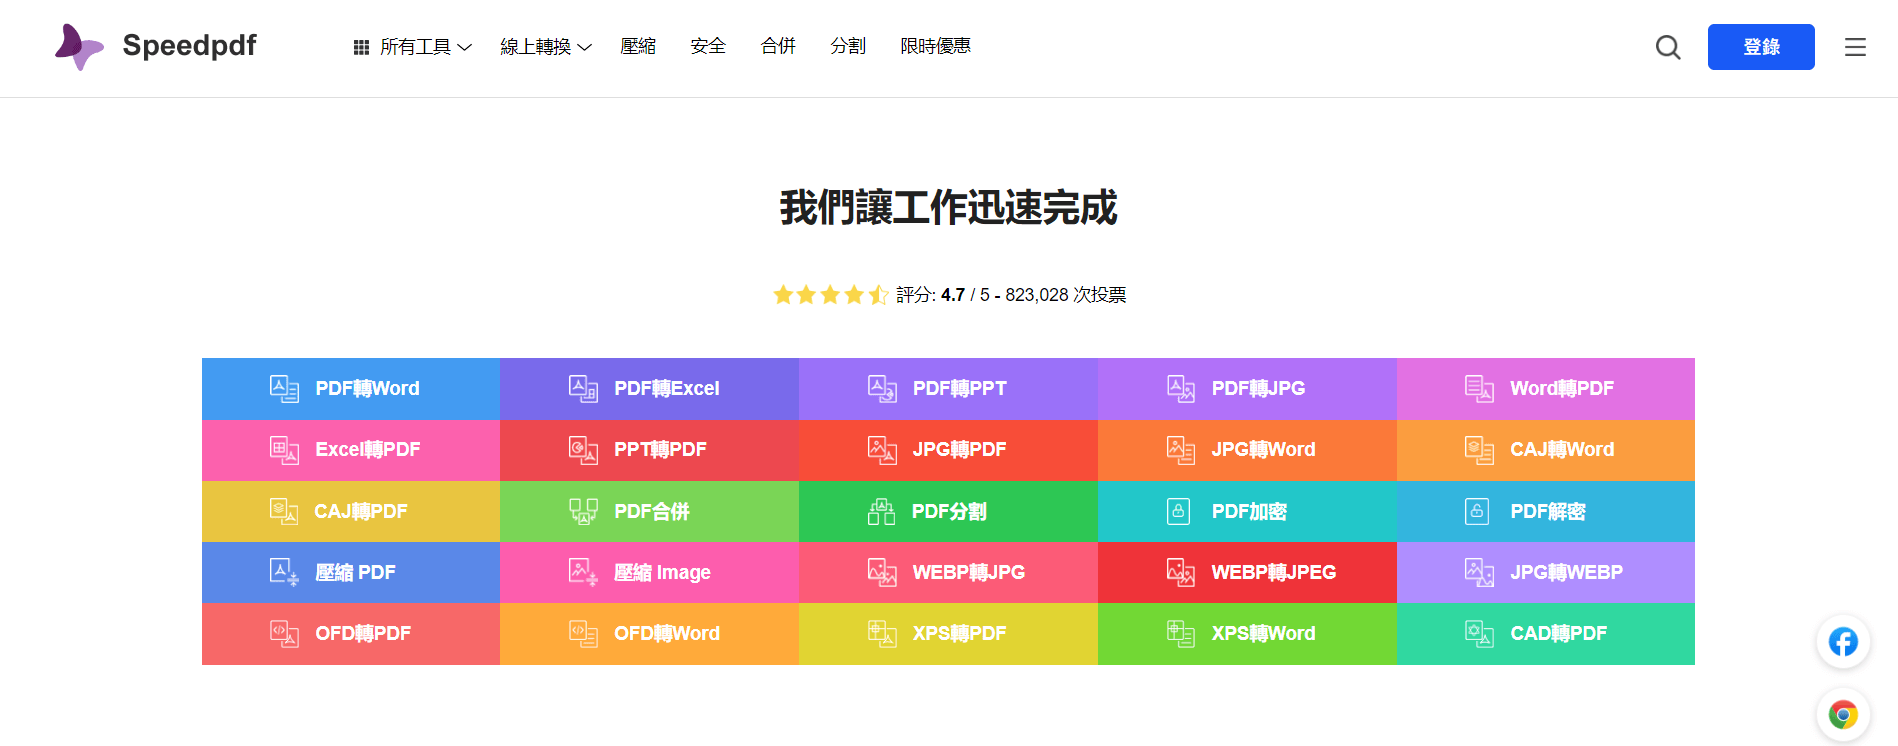The height and width of the screenshot is (746, 1898).
Task: Click the blue 登錄 login button
Action: pos(1761,47)
